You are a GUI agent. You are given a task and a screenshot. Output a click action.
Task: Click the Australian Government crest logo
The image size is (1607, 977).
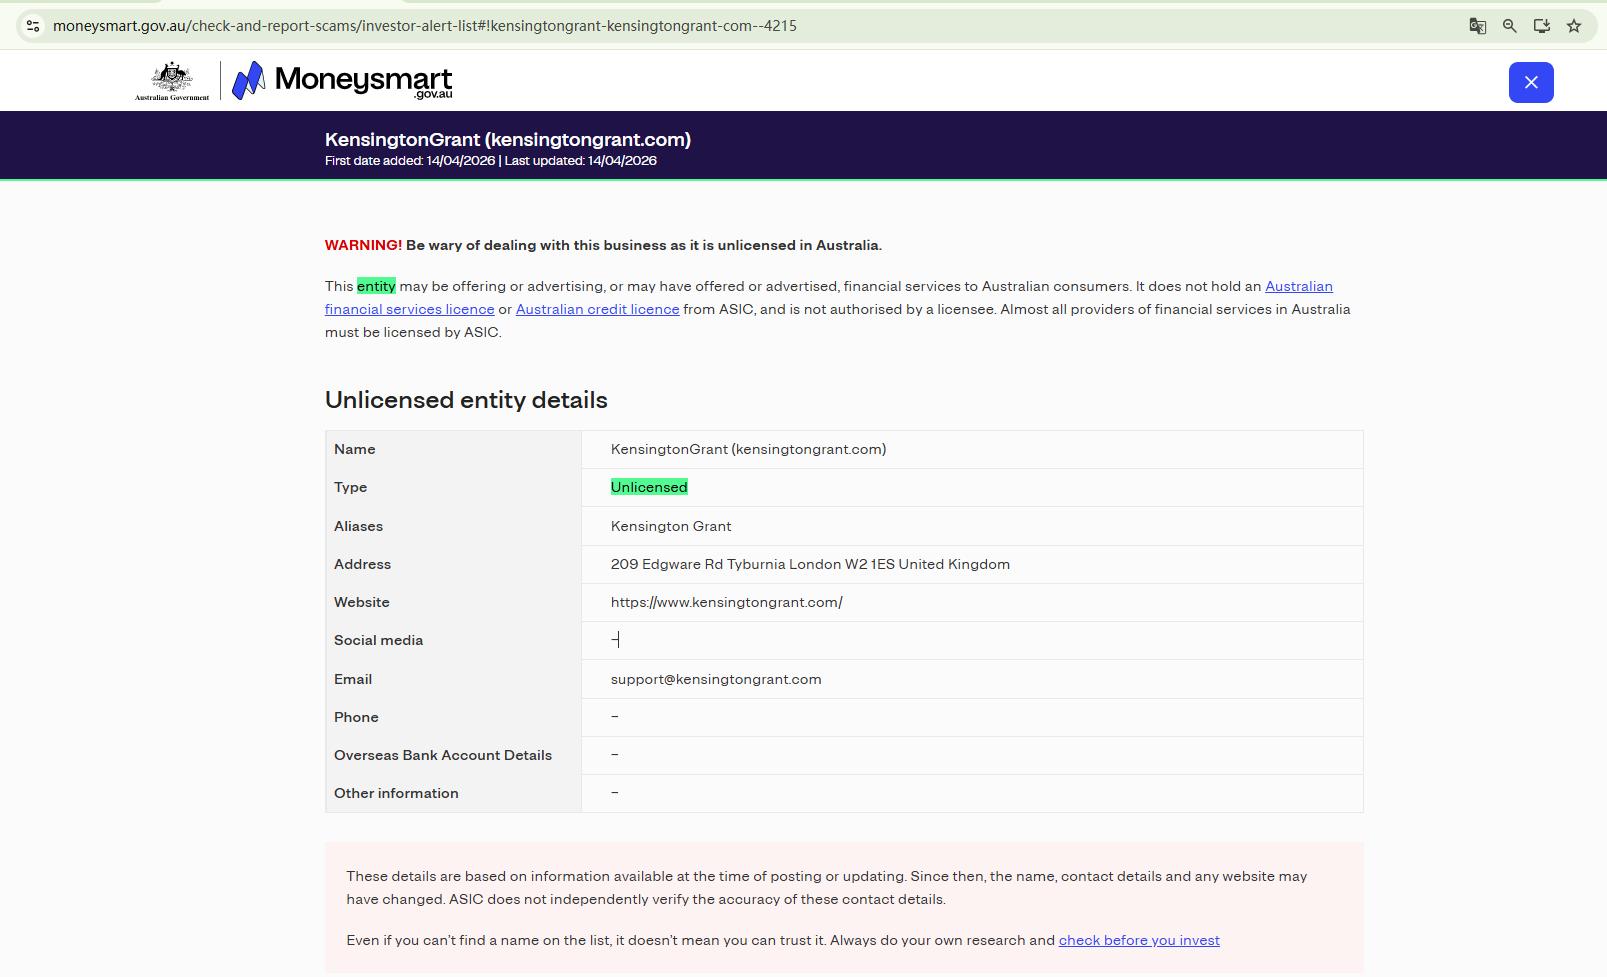coord(172,81)
